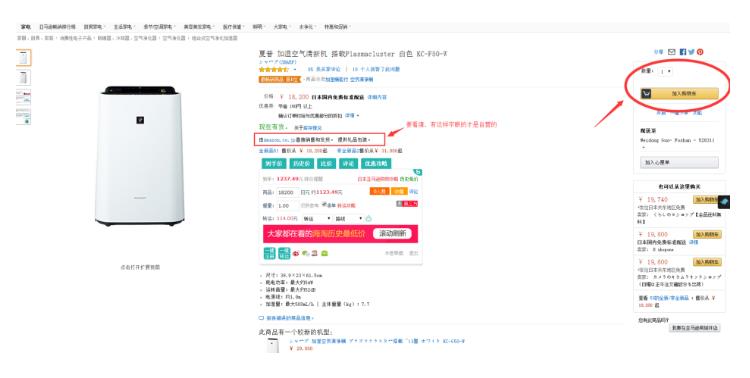Click the 加入心愿单 wishlist button
Screen dimensions: 750x378
click(x=679, y=163)
